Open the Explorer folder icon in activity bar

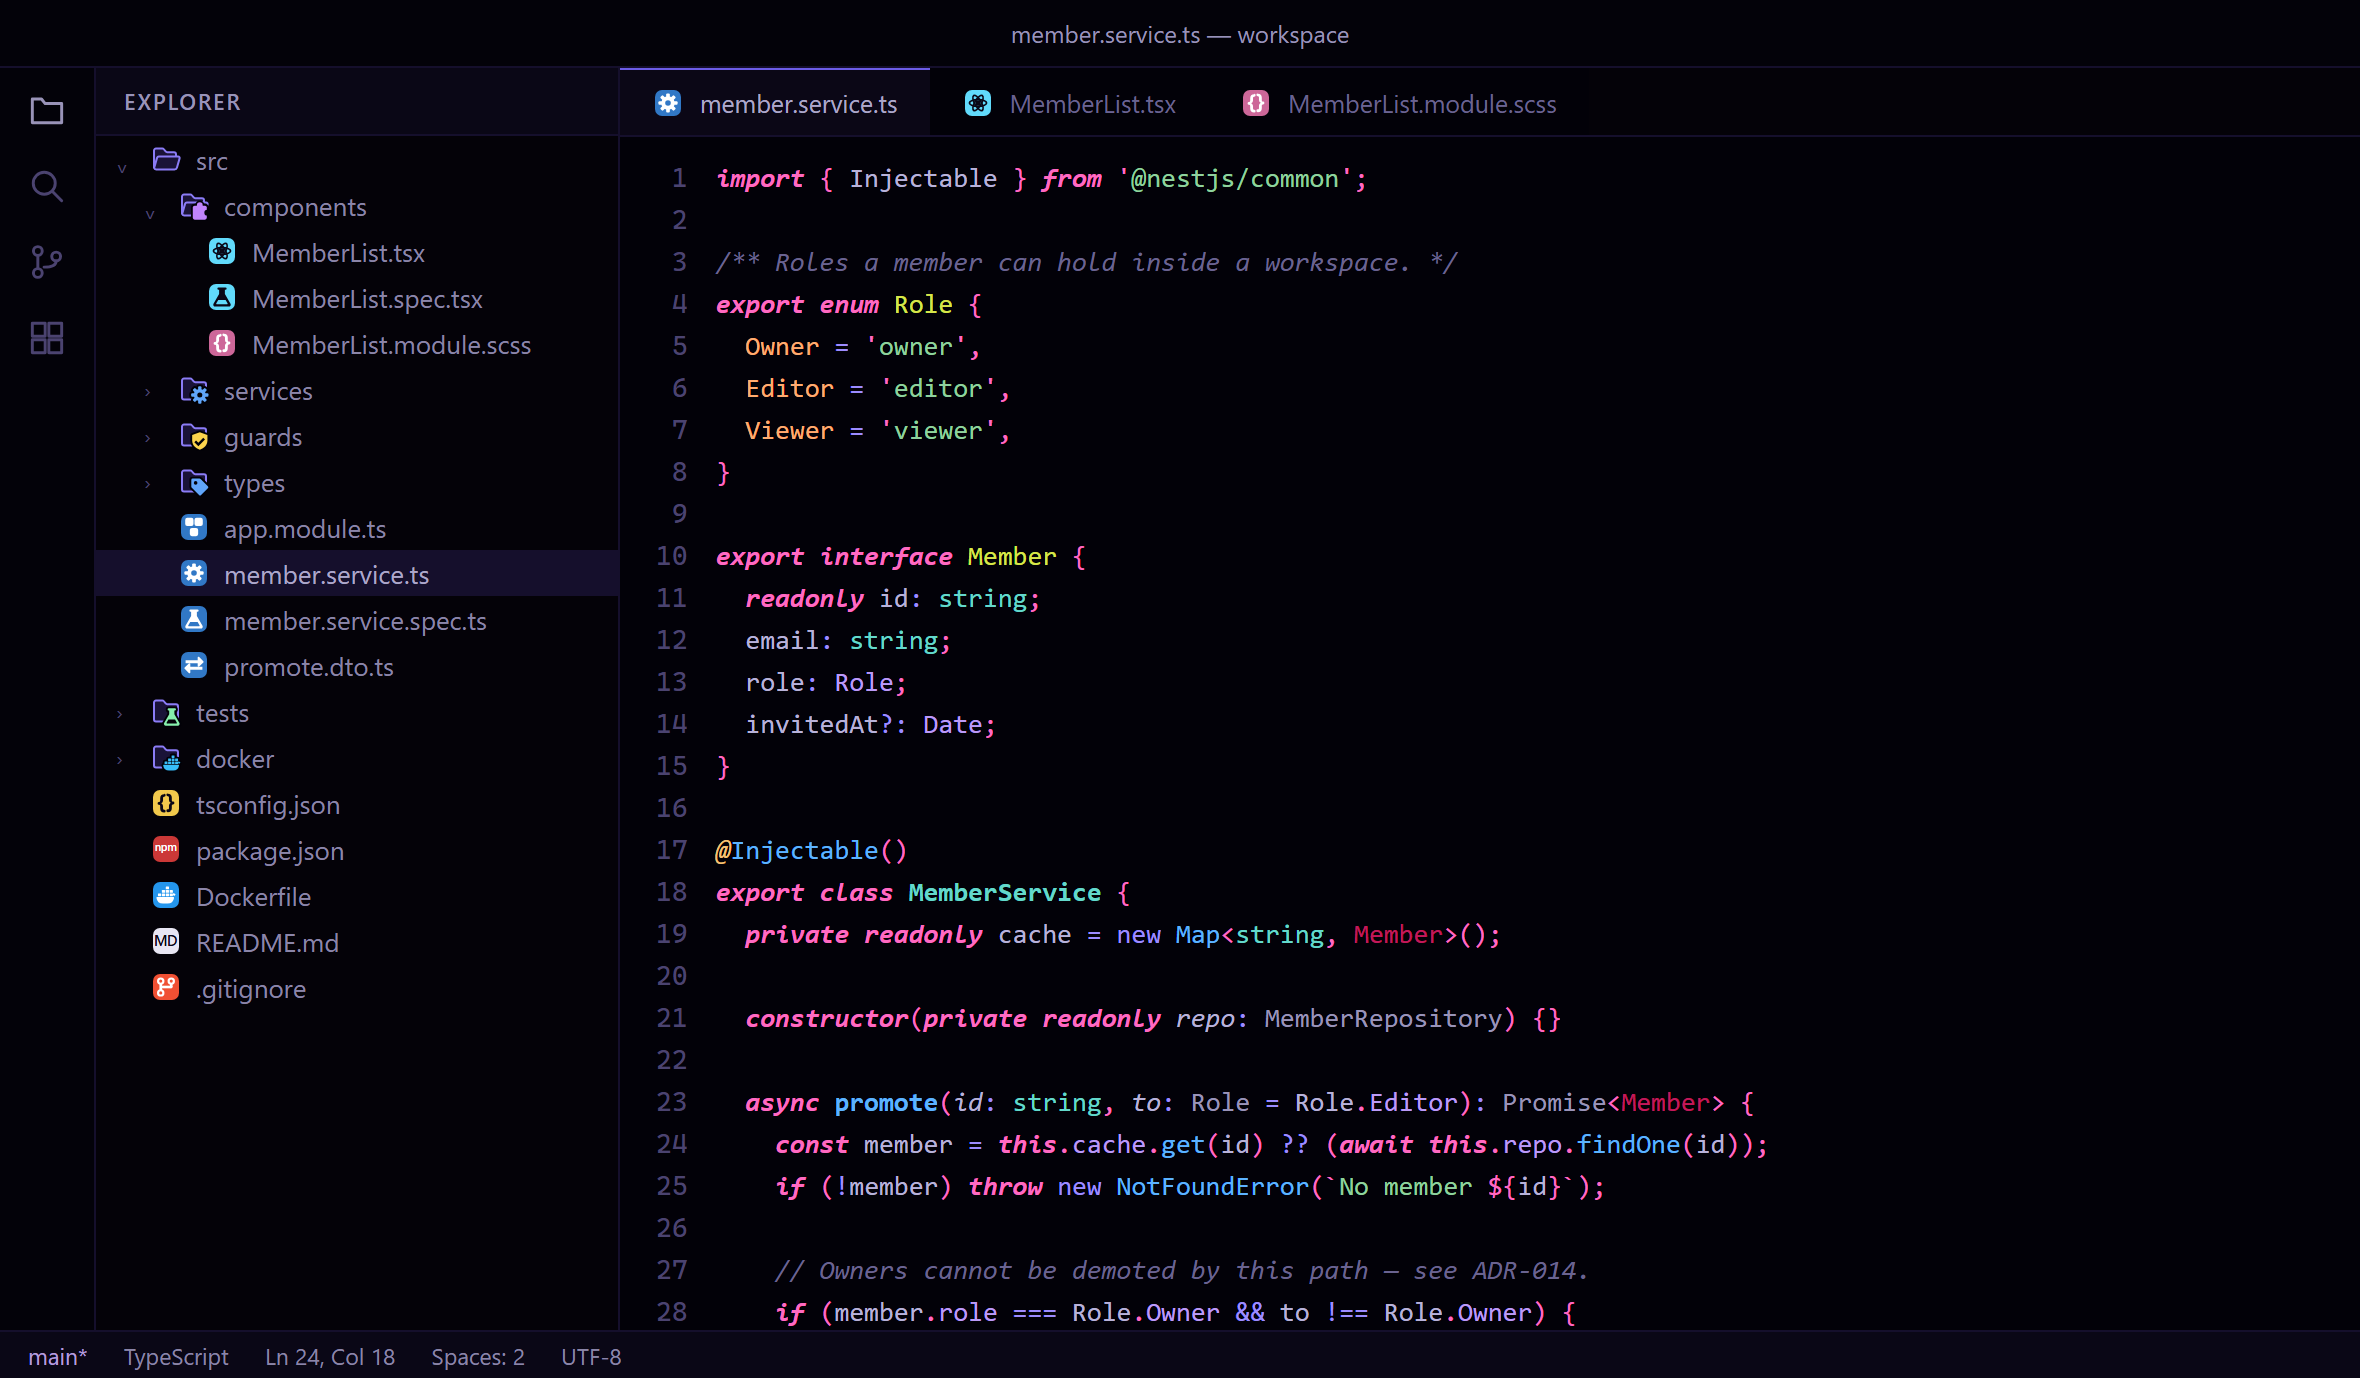(x=47, y=111)
